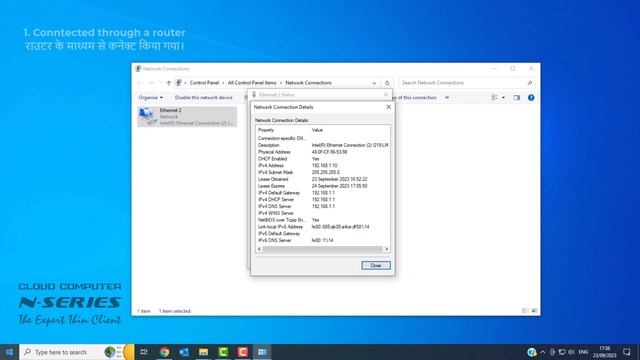Open File Explorer from the taskbar
Viewport: 640px width, 360px height.
point(203,352)
